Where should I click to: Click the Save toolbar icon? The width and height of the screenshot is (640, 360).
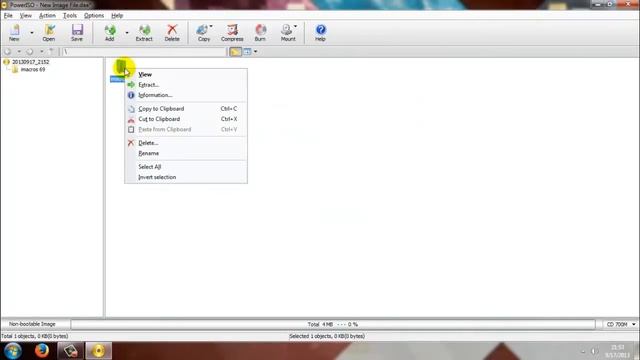(x=77, y=33)
